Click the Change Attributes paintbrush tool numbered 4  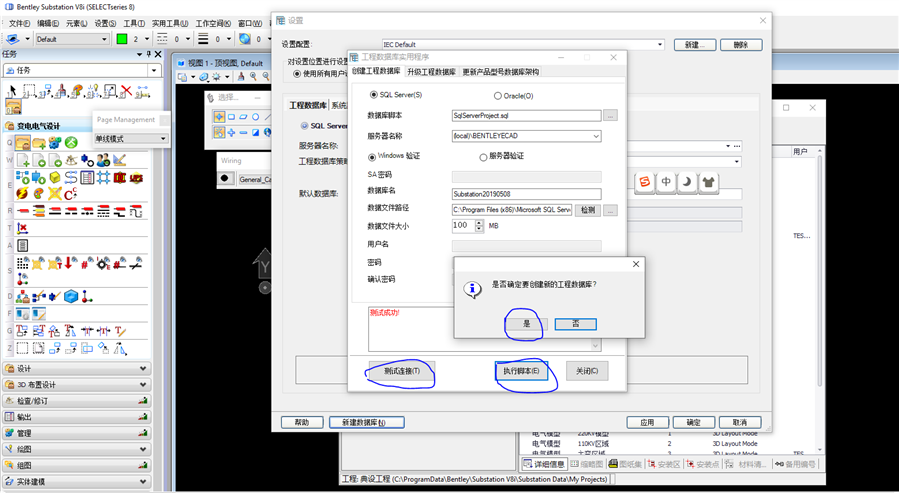(x=61, y=91)
